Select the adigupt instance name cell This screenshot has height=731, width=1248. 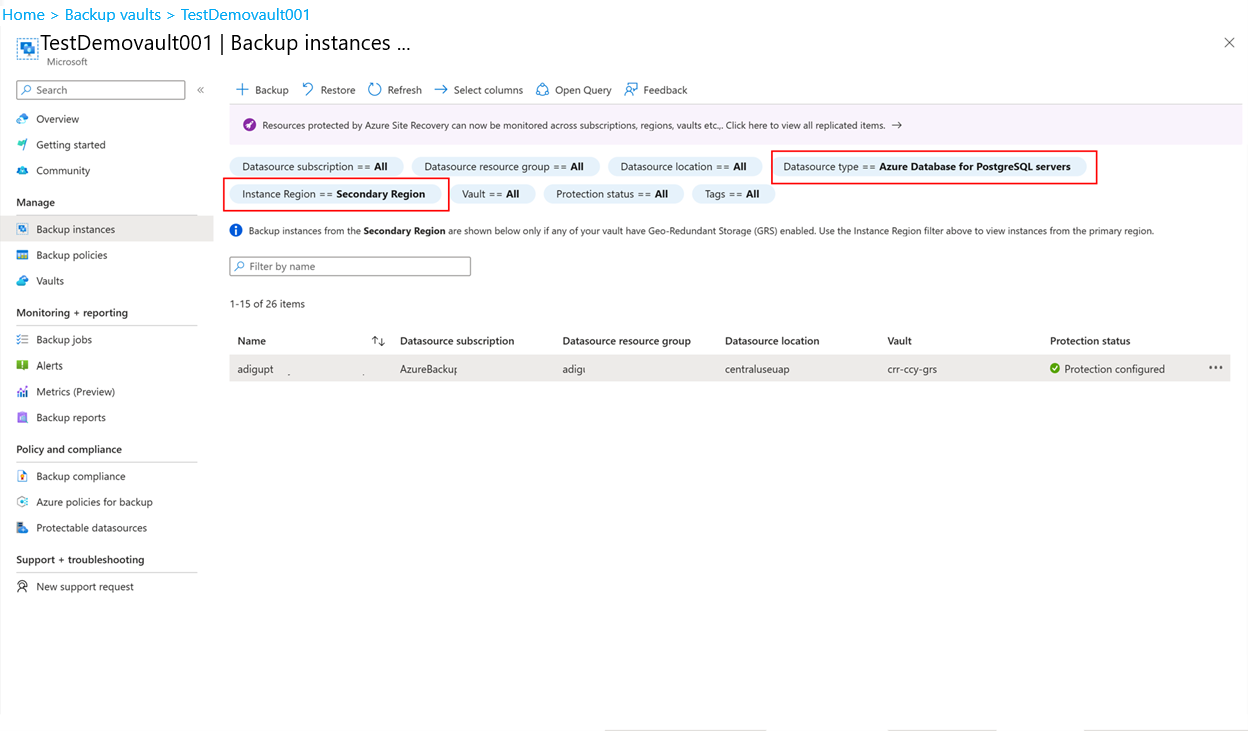coord(256,369)
